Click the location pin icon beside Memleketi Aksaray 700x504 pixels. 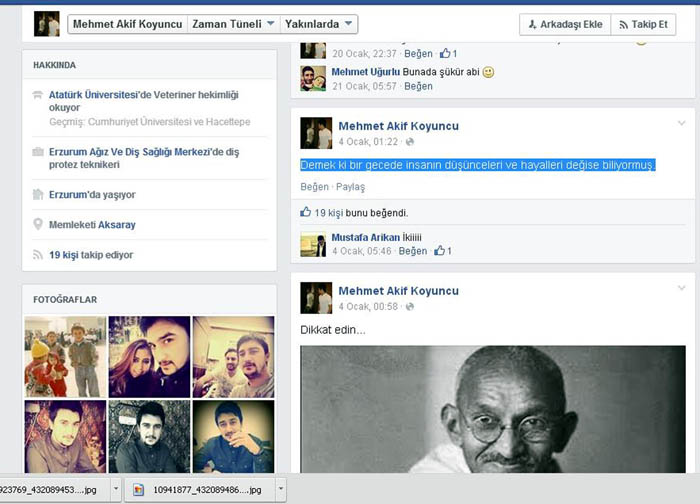click(38, 224)
